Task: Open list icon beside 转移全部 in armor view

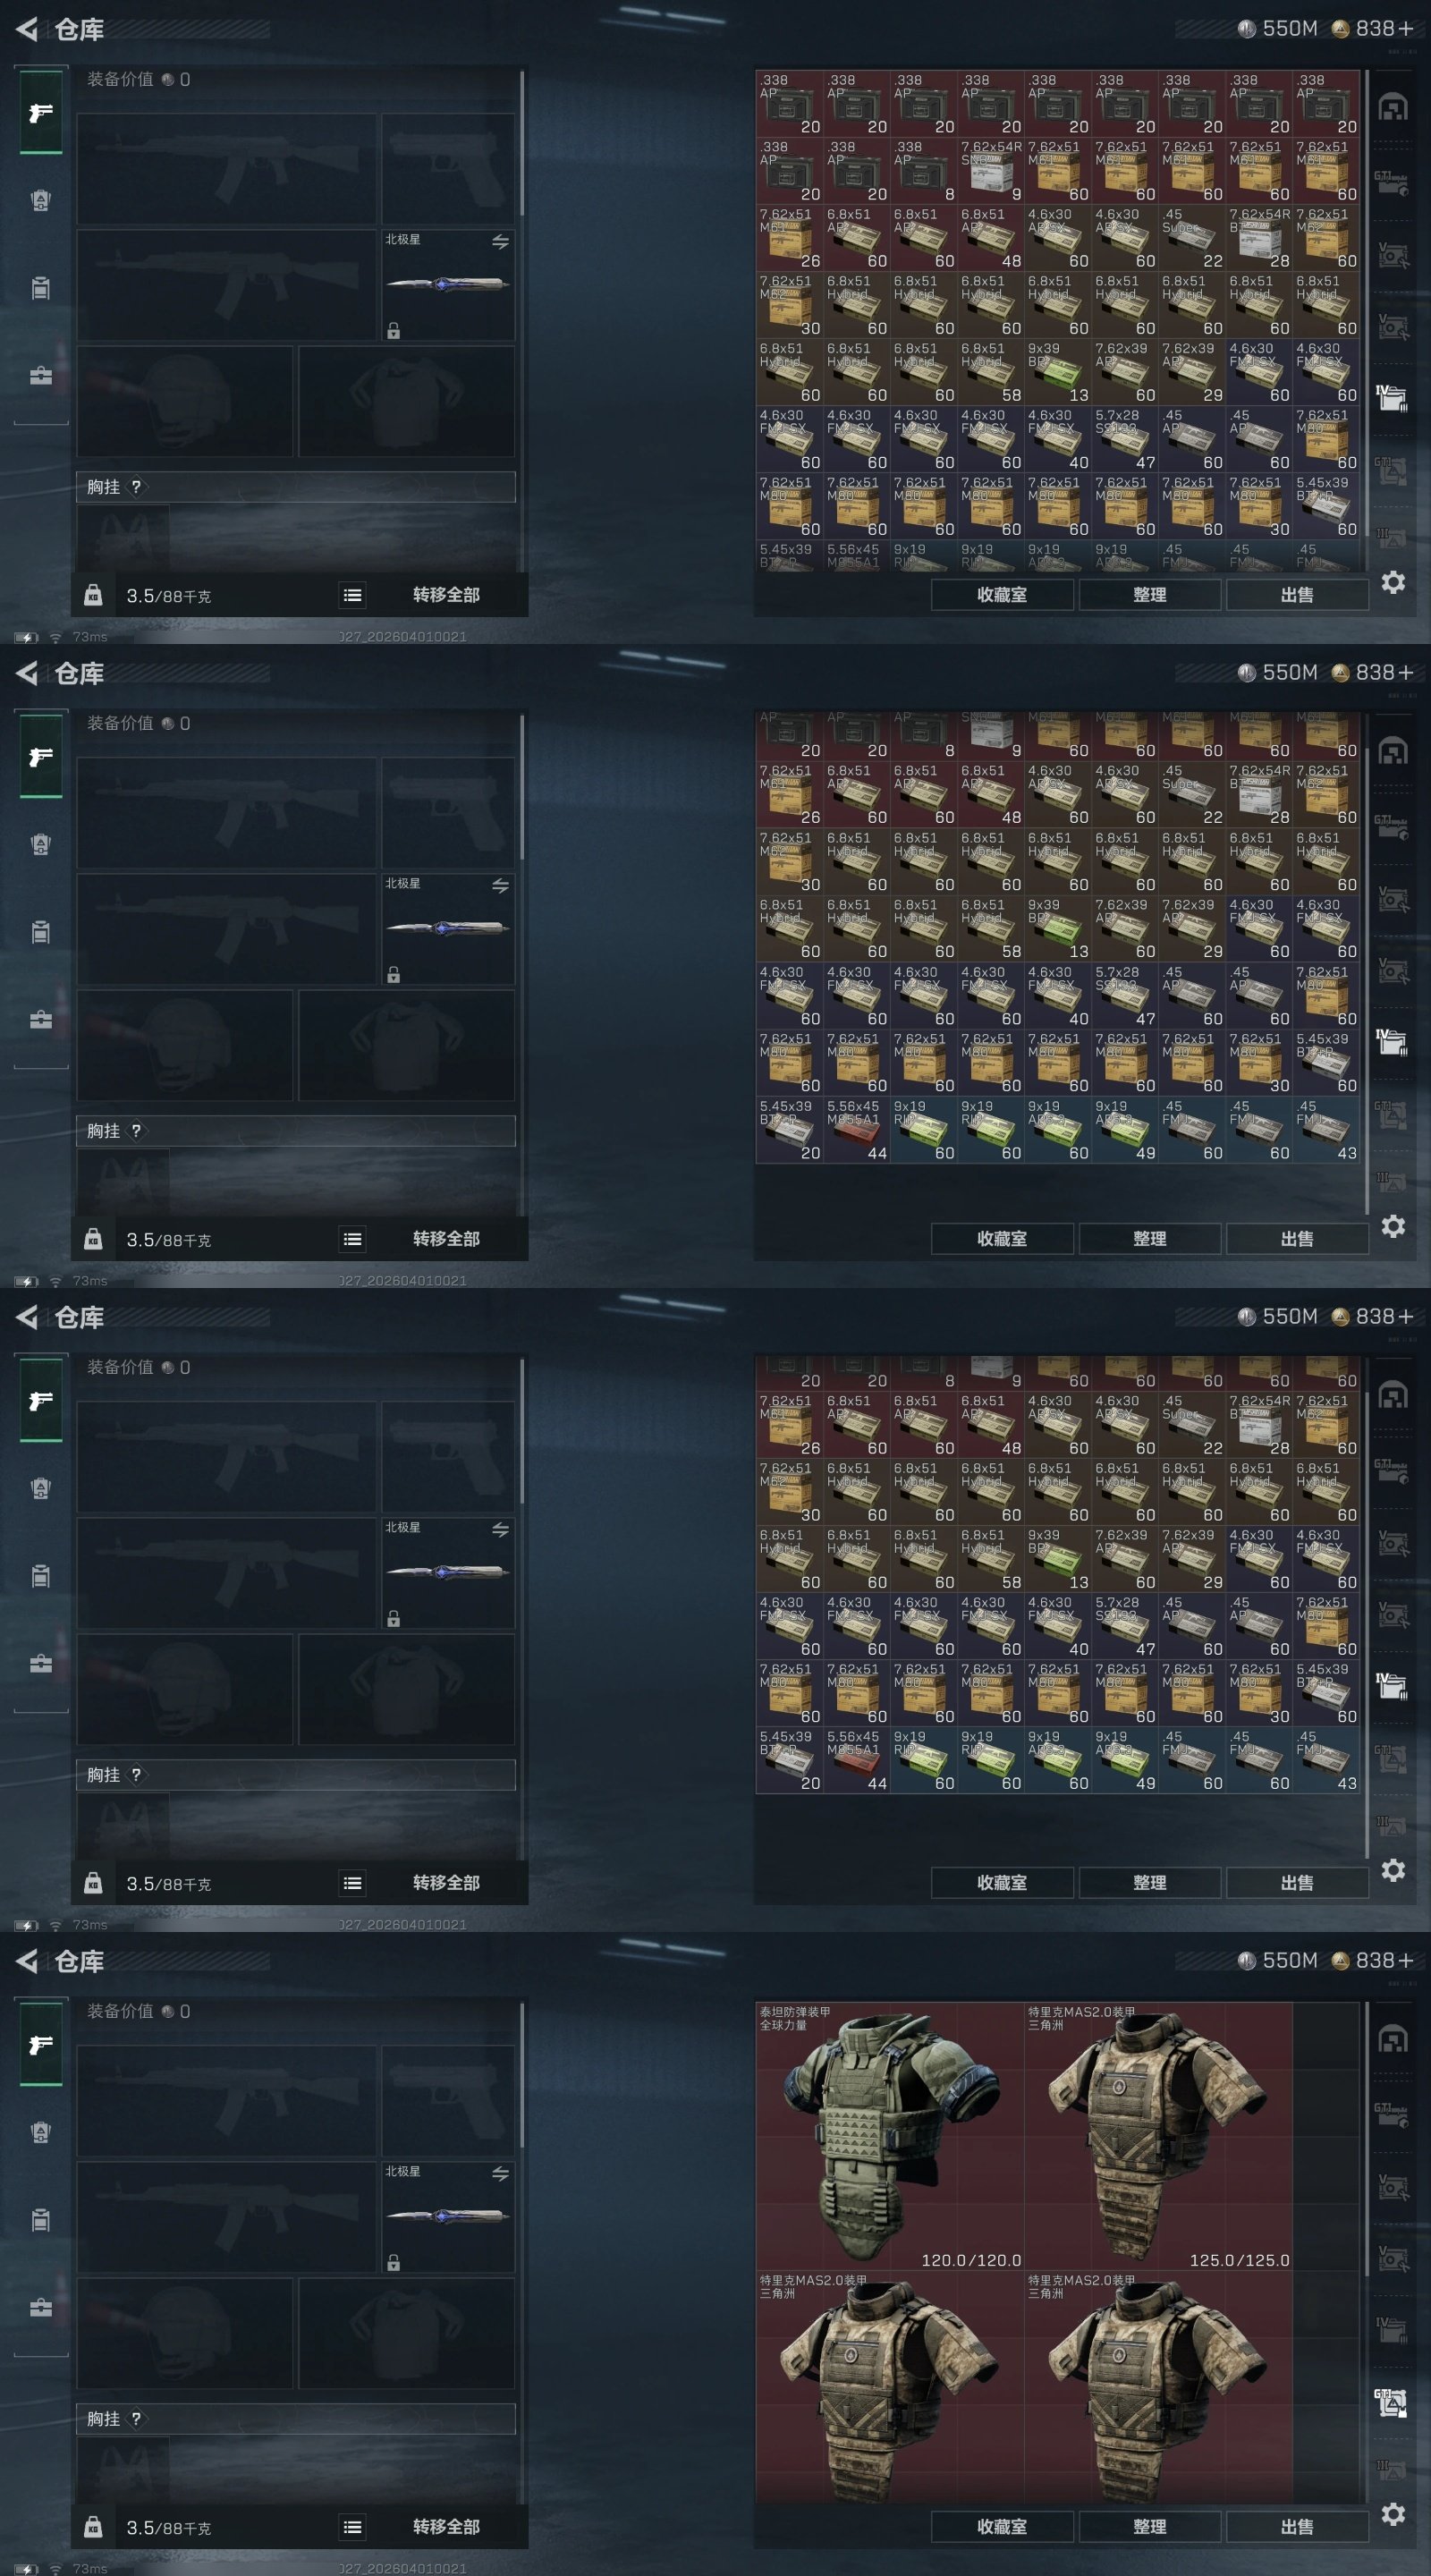Action: point(352,2527)
